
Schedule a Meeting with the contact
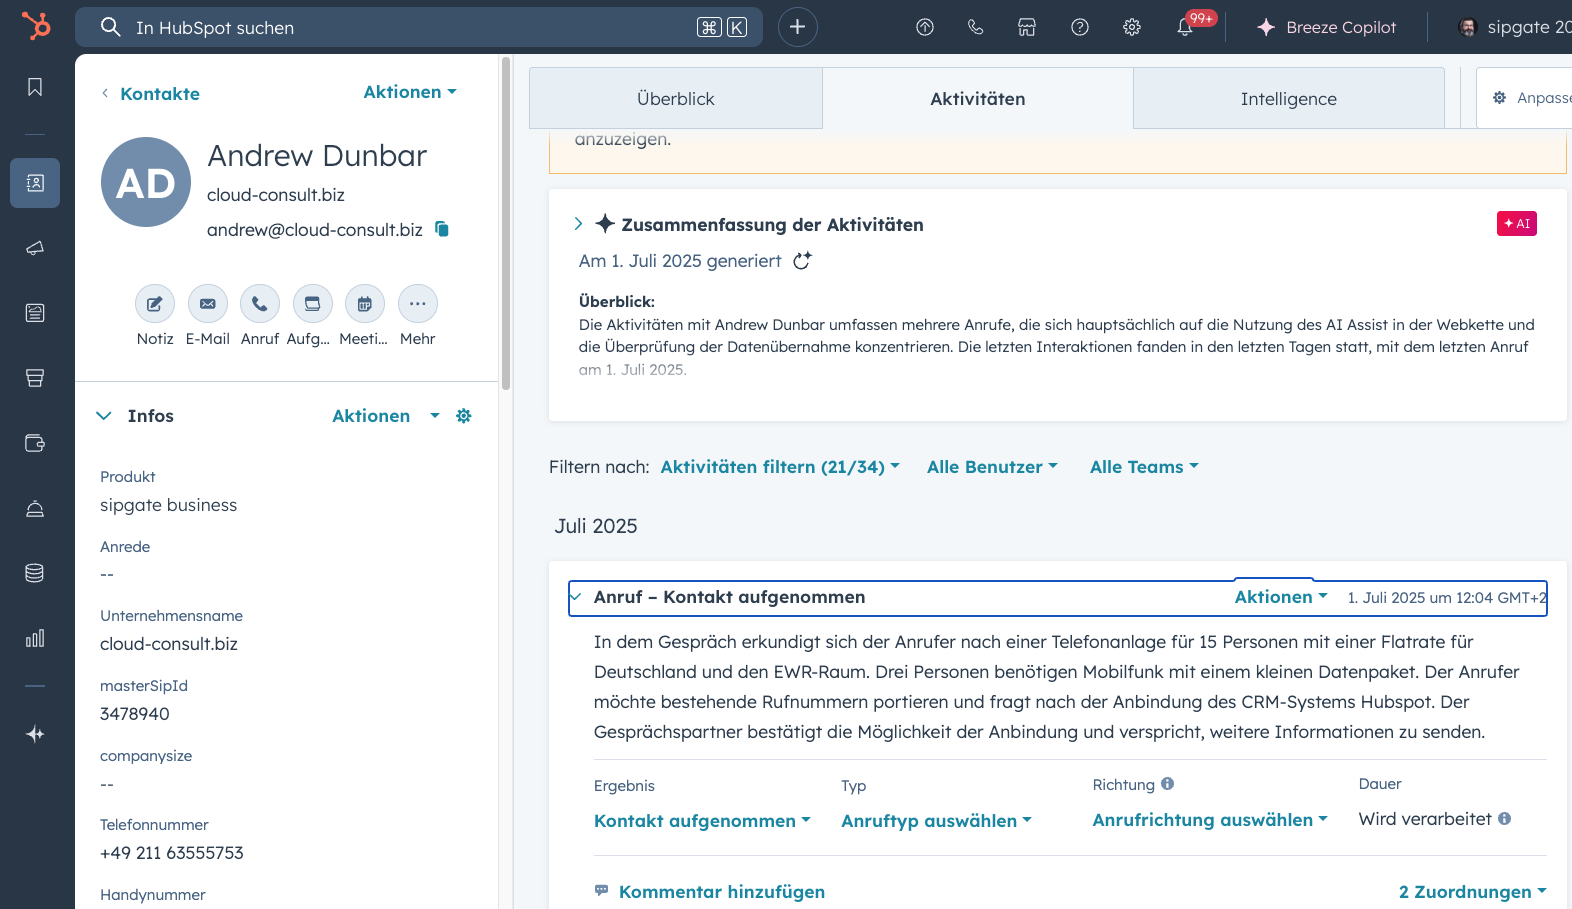pyautogui.click(x=365, y=304)
